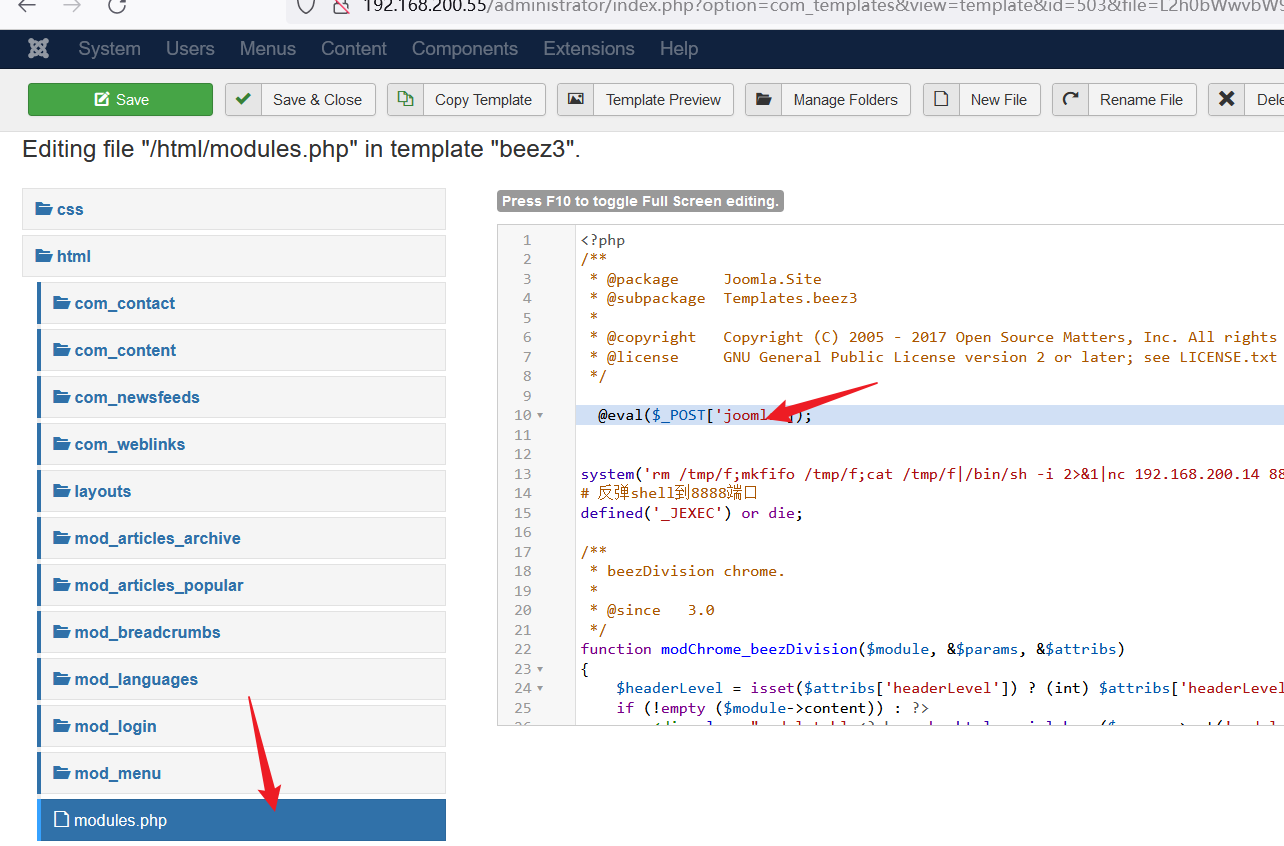1284x846 pixels.
Task: Open Template Preview
Action: (x=645, y=99)
